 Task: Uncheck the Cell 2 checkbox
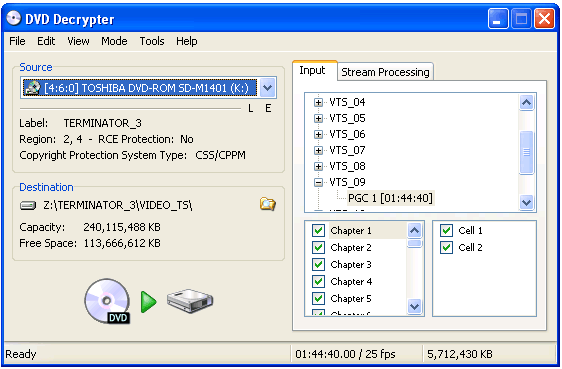pos(446,248)
